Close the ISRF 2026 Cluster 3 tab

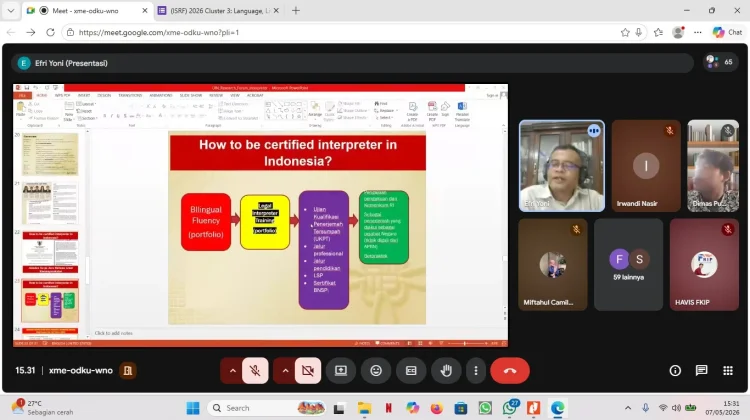(276, 11)
